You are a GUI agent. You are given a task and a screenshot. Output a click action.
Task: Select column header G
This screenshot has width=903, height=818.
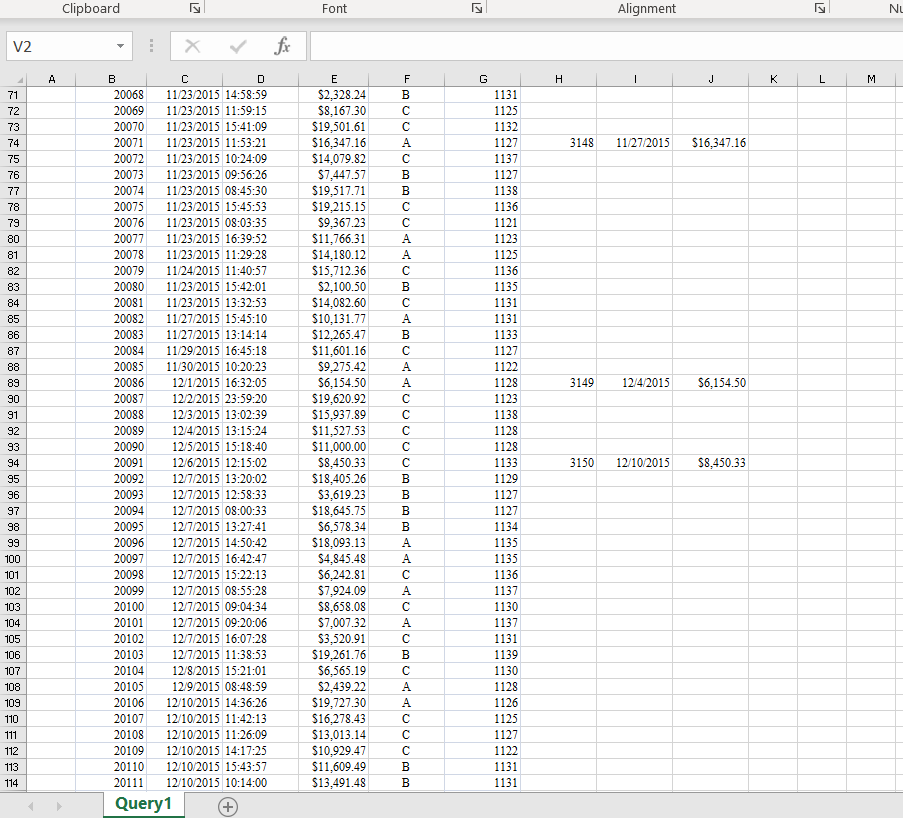pos(483,78)
